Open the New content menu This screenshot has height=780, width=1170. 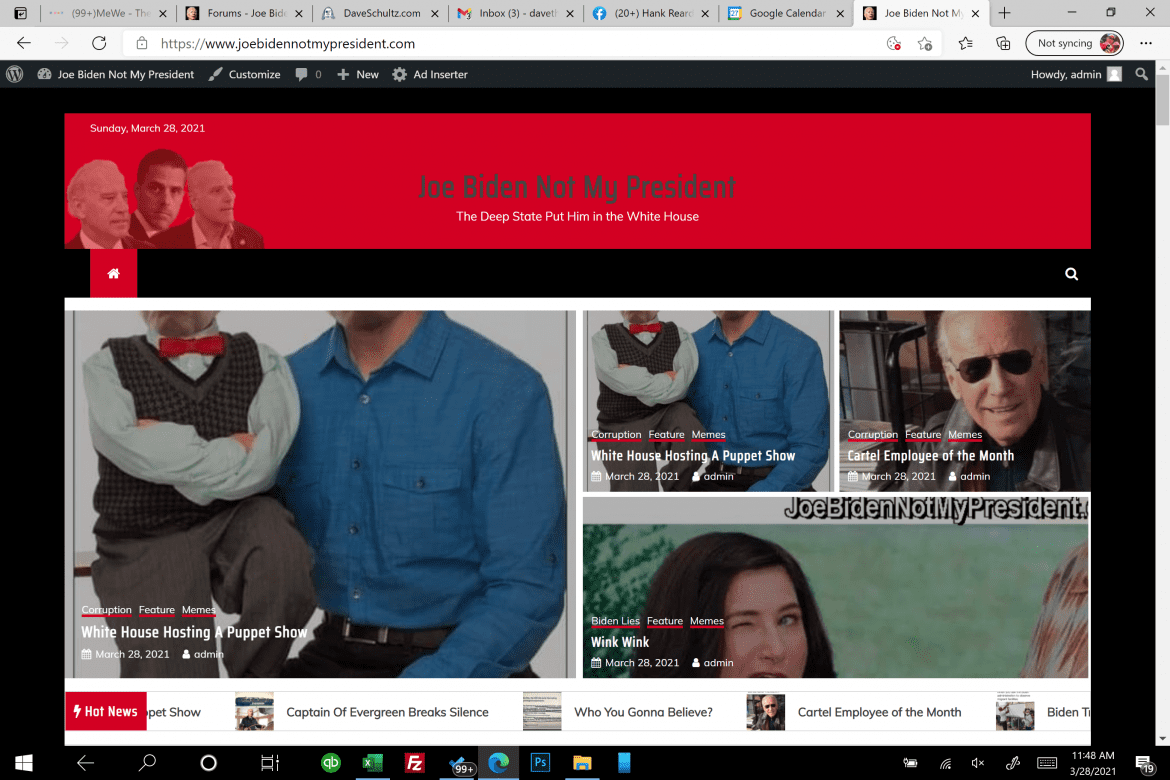(358, 74)
